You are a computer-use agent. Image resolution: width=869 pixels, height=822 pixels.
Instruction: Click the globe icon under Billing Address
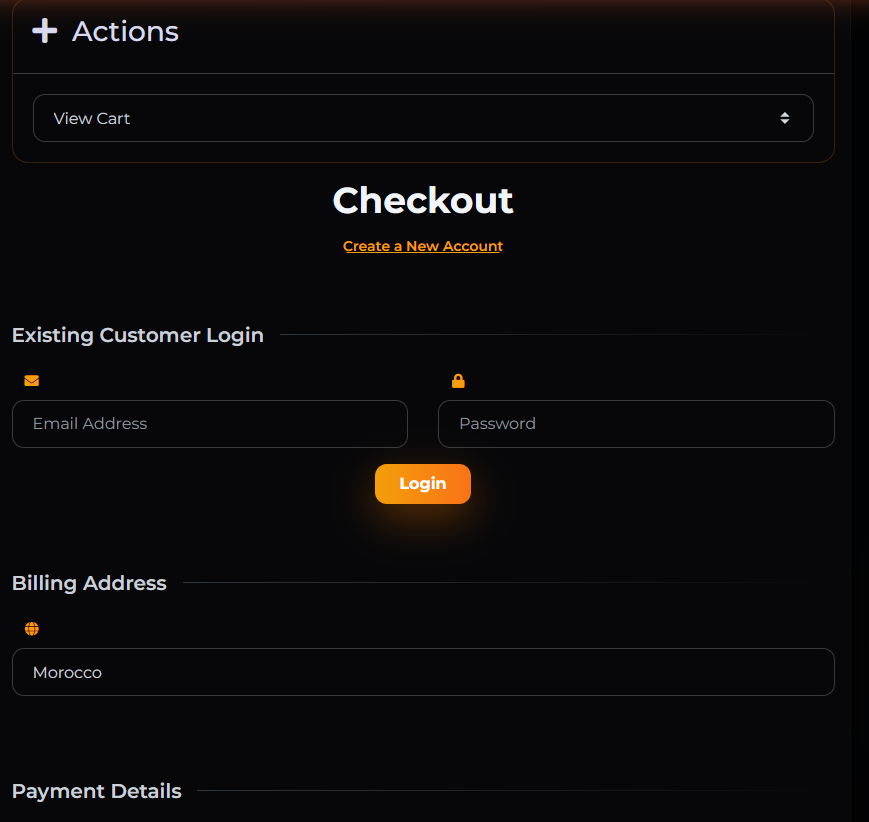click(32, 629)
